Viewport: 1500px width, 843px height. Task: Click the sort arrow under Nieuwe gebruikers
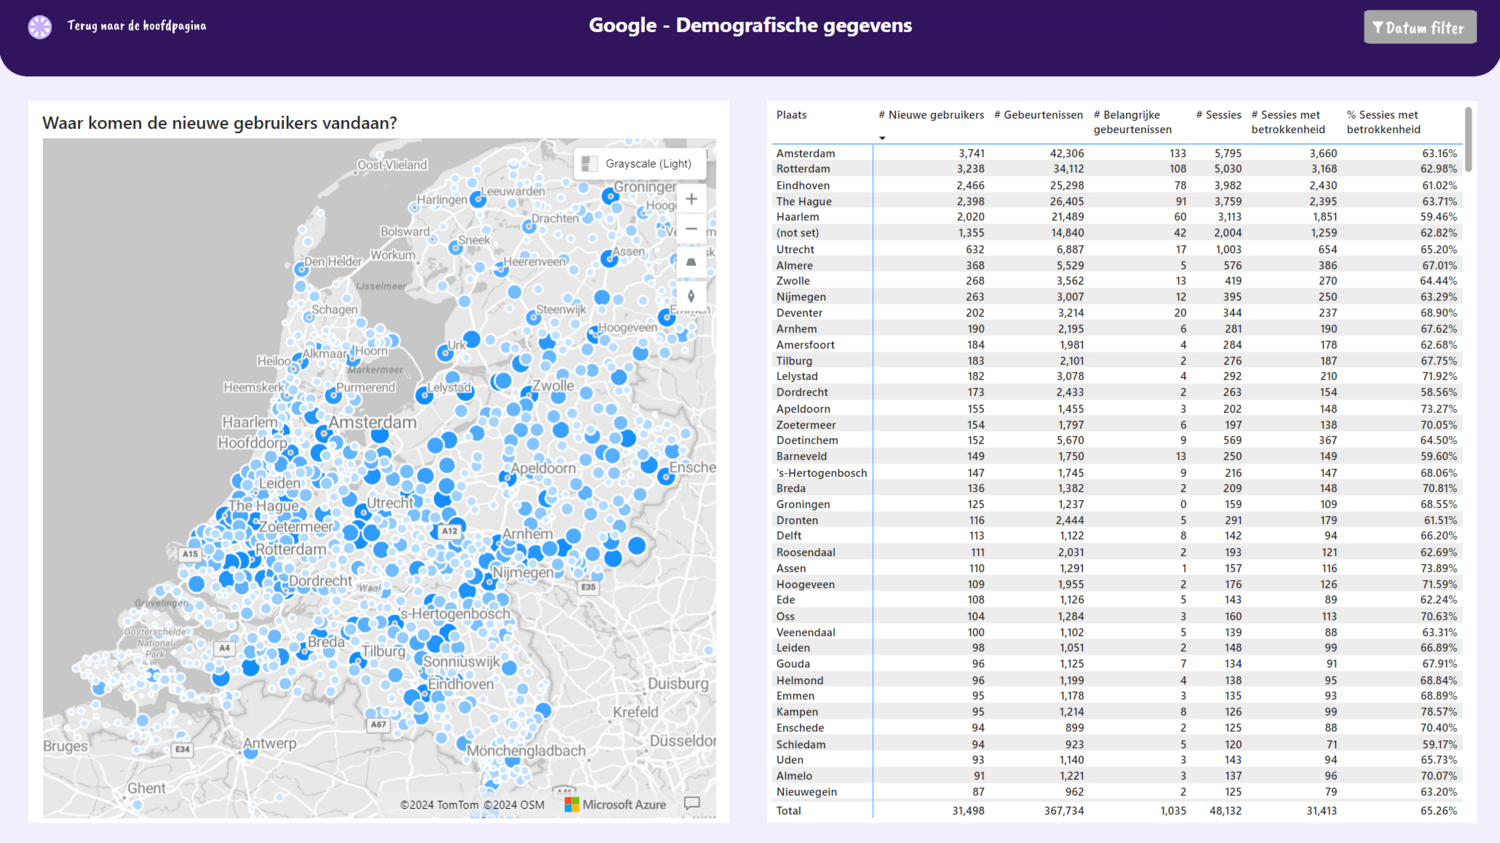(x=882, y=138)
